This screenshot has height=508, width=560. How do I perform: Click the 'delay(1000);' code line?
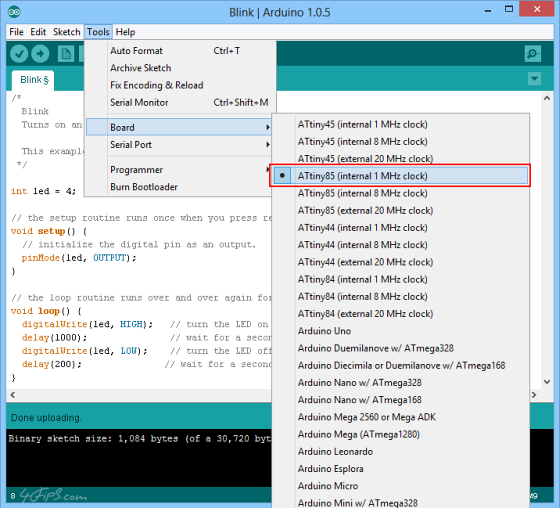(x=54, y=338)
